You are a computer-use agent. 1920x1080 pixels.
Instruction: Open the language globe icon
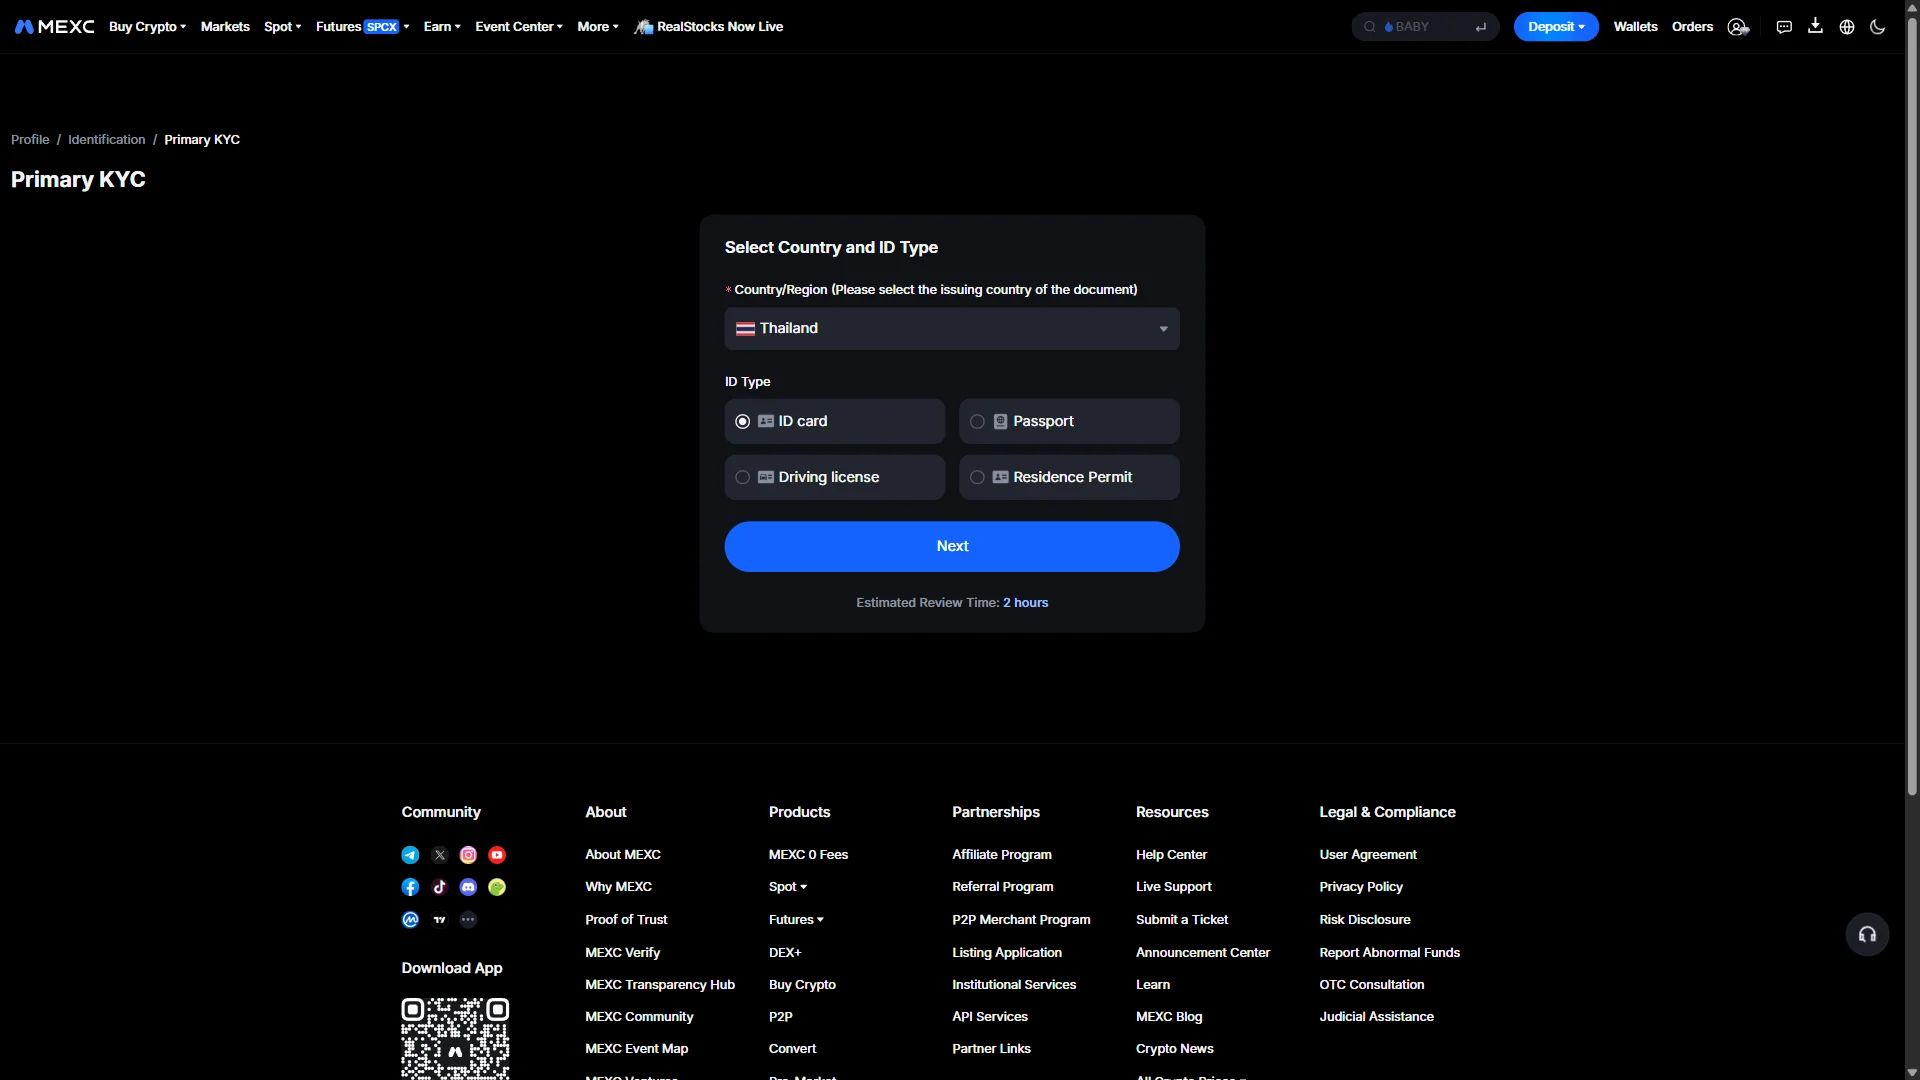1847,27
